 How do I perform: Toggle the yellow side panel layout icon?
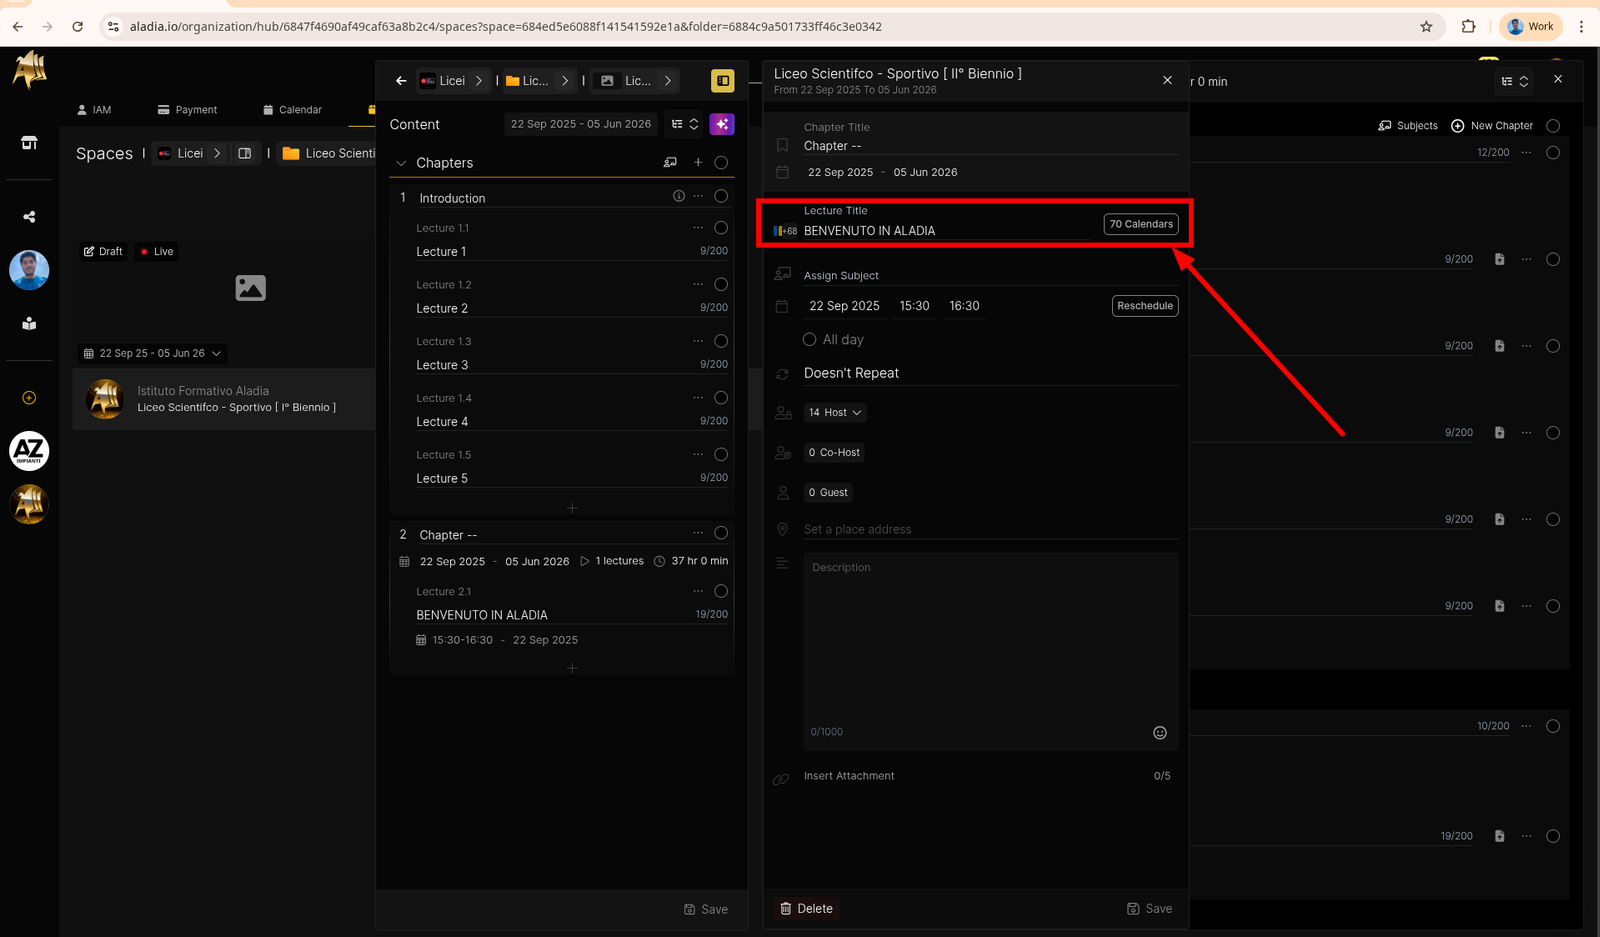point(722,81)
